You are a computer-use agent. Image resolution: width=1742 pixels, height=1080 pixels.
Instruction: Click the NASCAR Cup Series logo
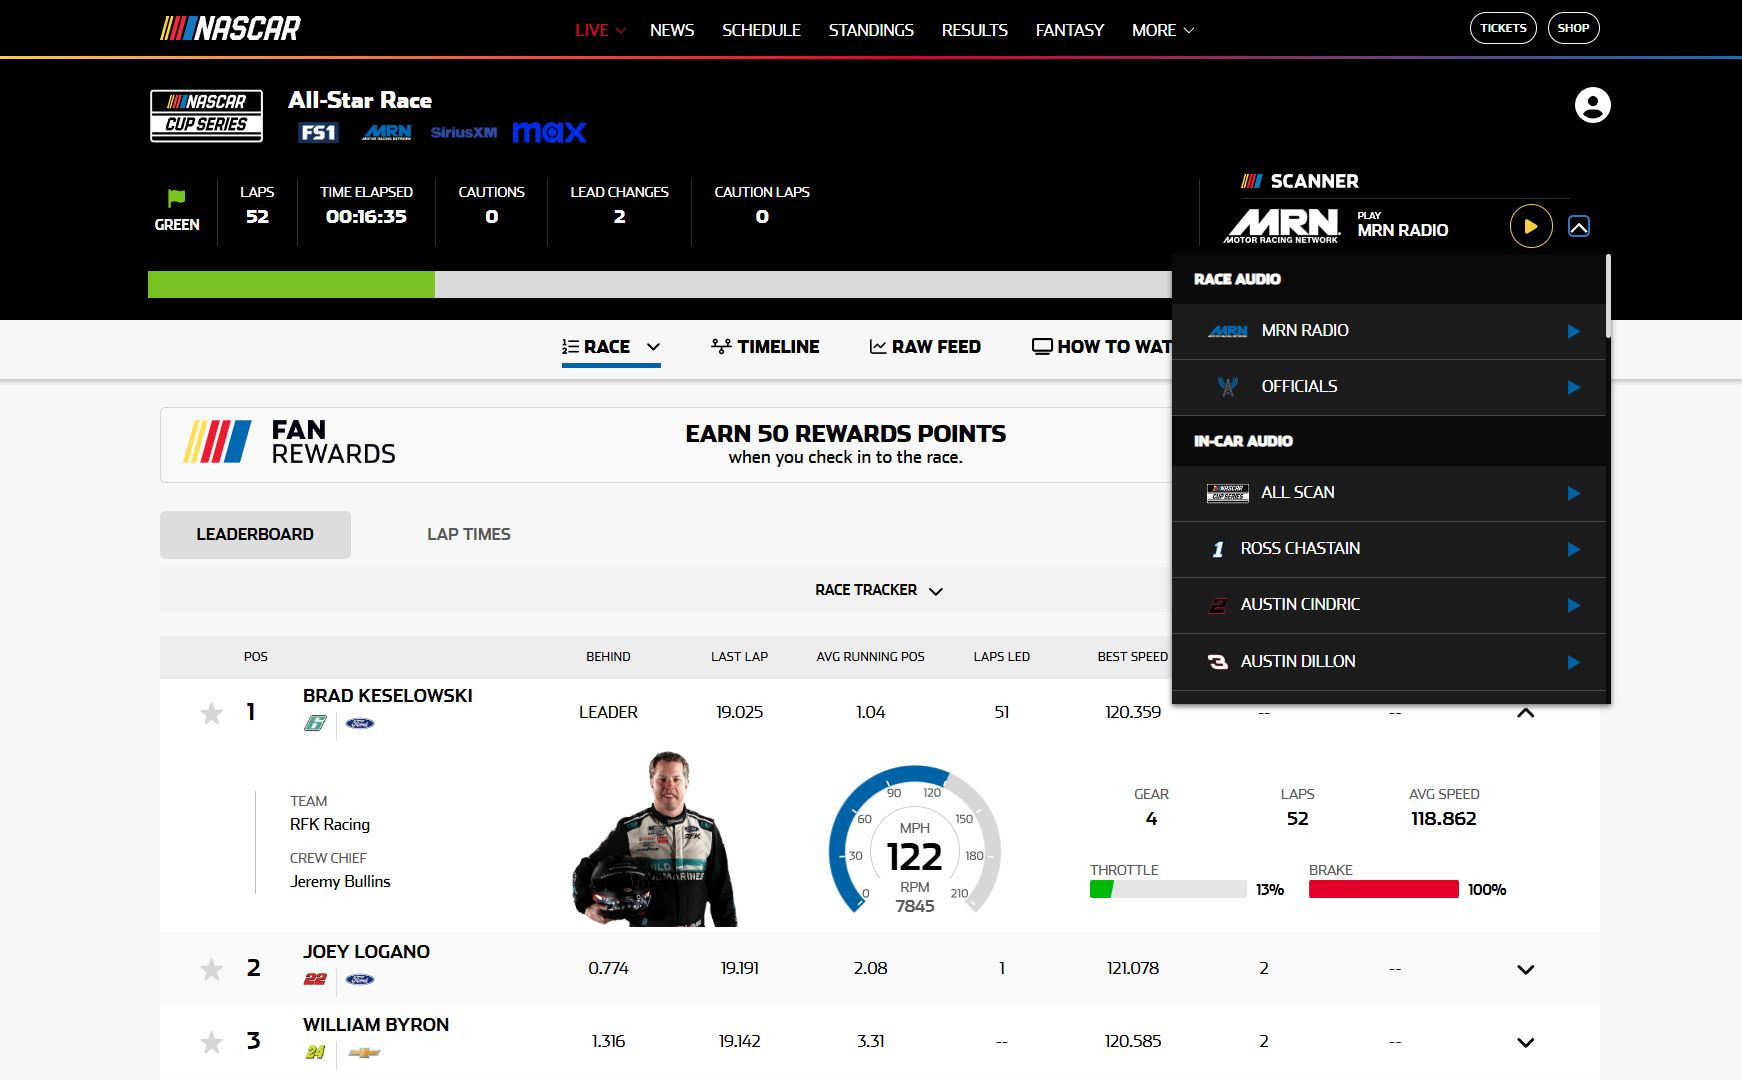[x=207, y=116]
